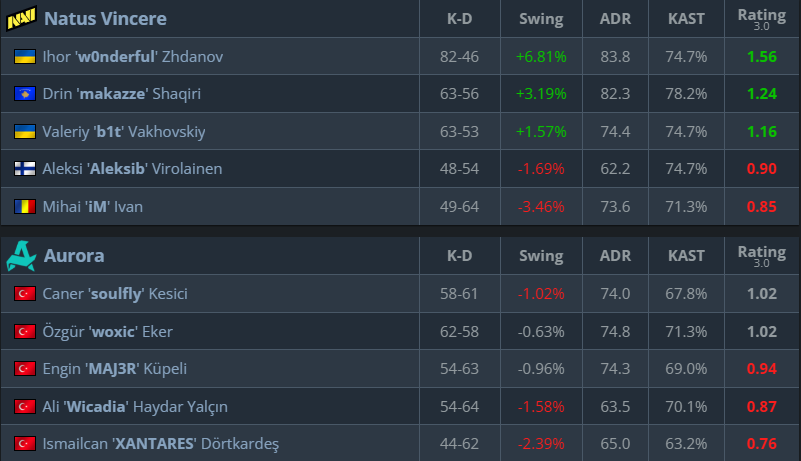
Task: Click the Kosovo flag beside makazze
Action: click(24, 94)
